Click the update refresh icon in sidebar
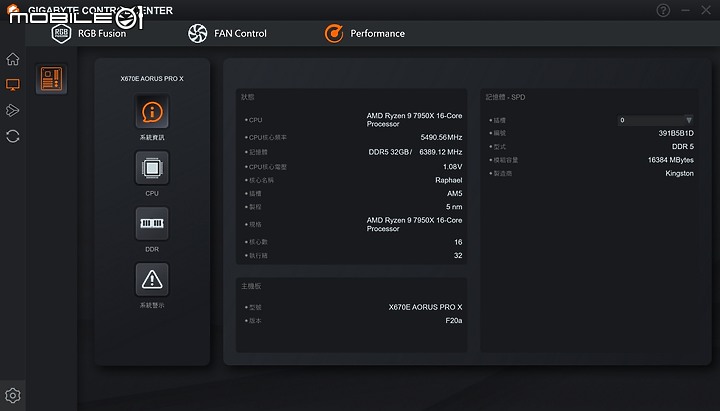Screen dimensions: 720x411 pyautogui.click(x=13, y=136)
